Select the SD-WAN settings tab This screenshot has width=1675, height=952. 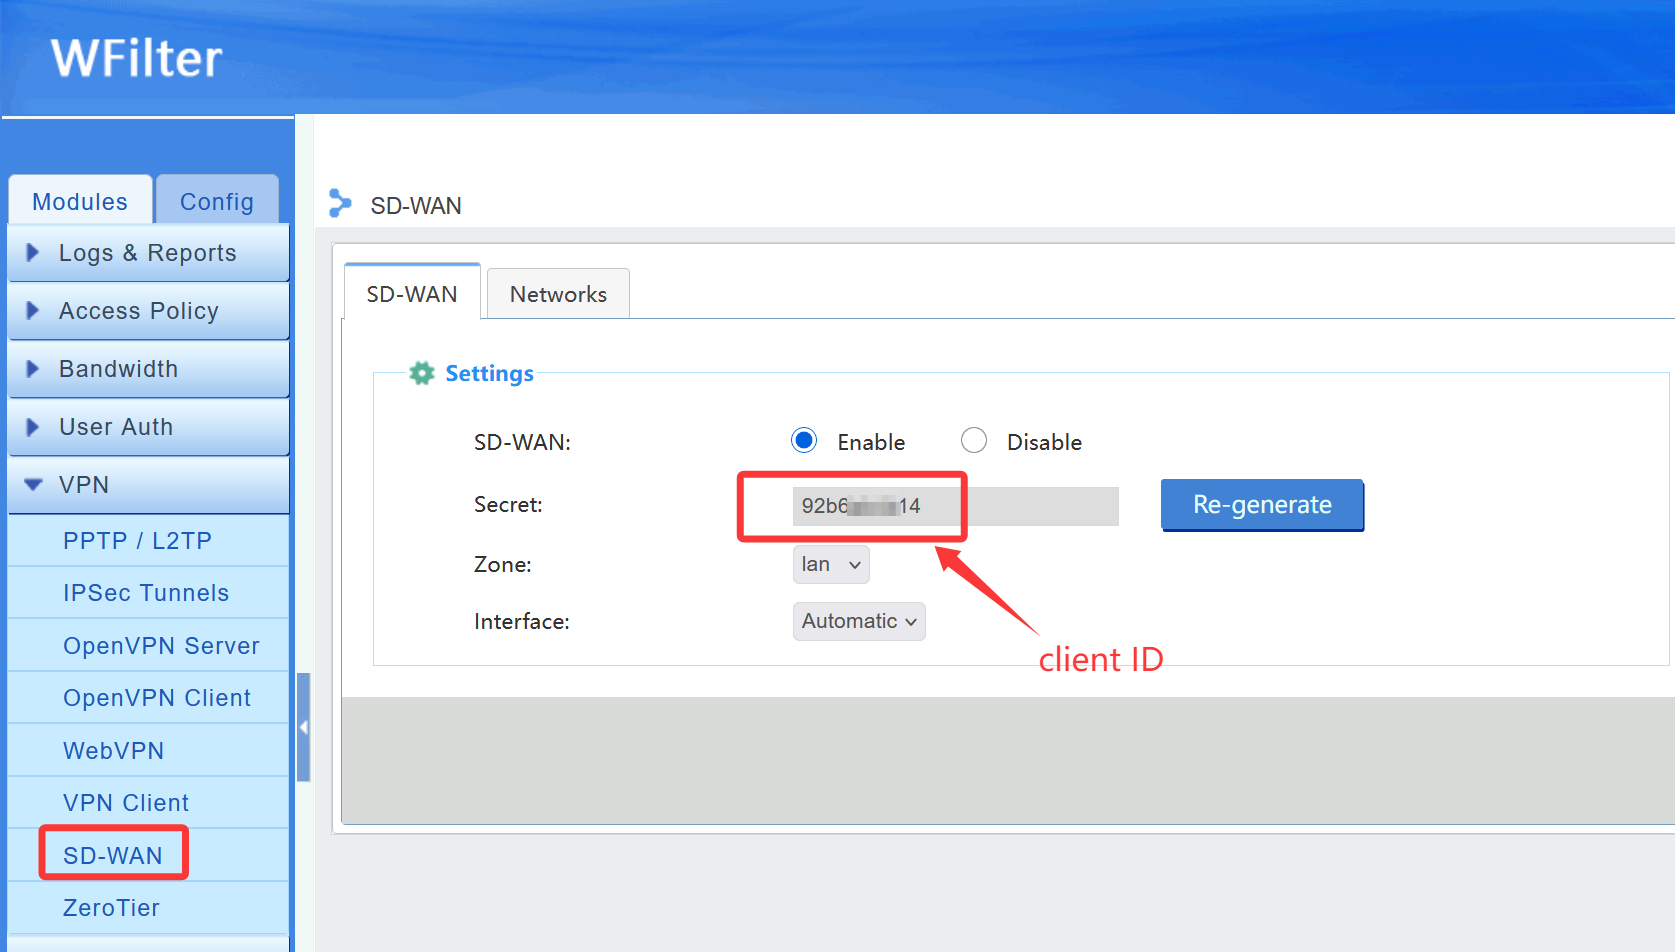pyautogui.click(x=412, y=293)
